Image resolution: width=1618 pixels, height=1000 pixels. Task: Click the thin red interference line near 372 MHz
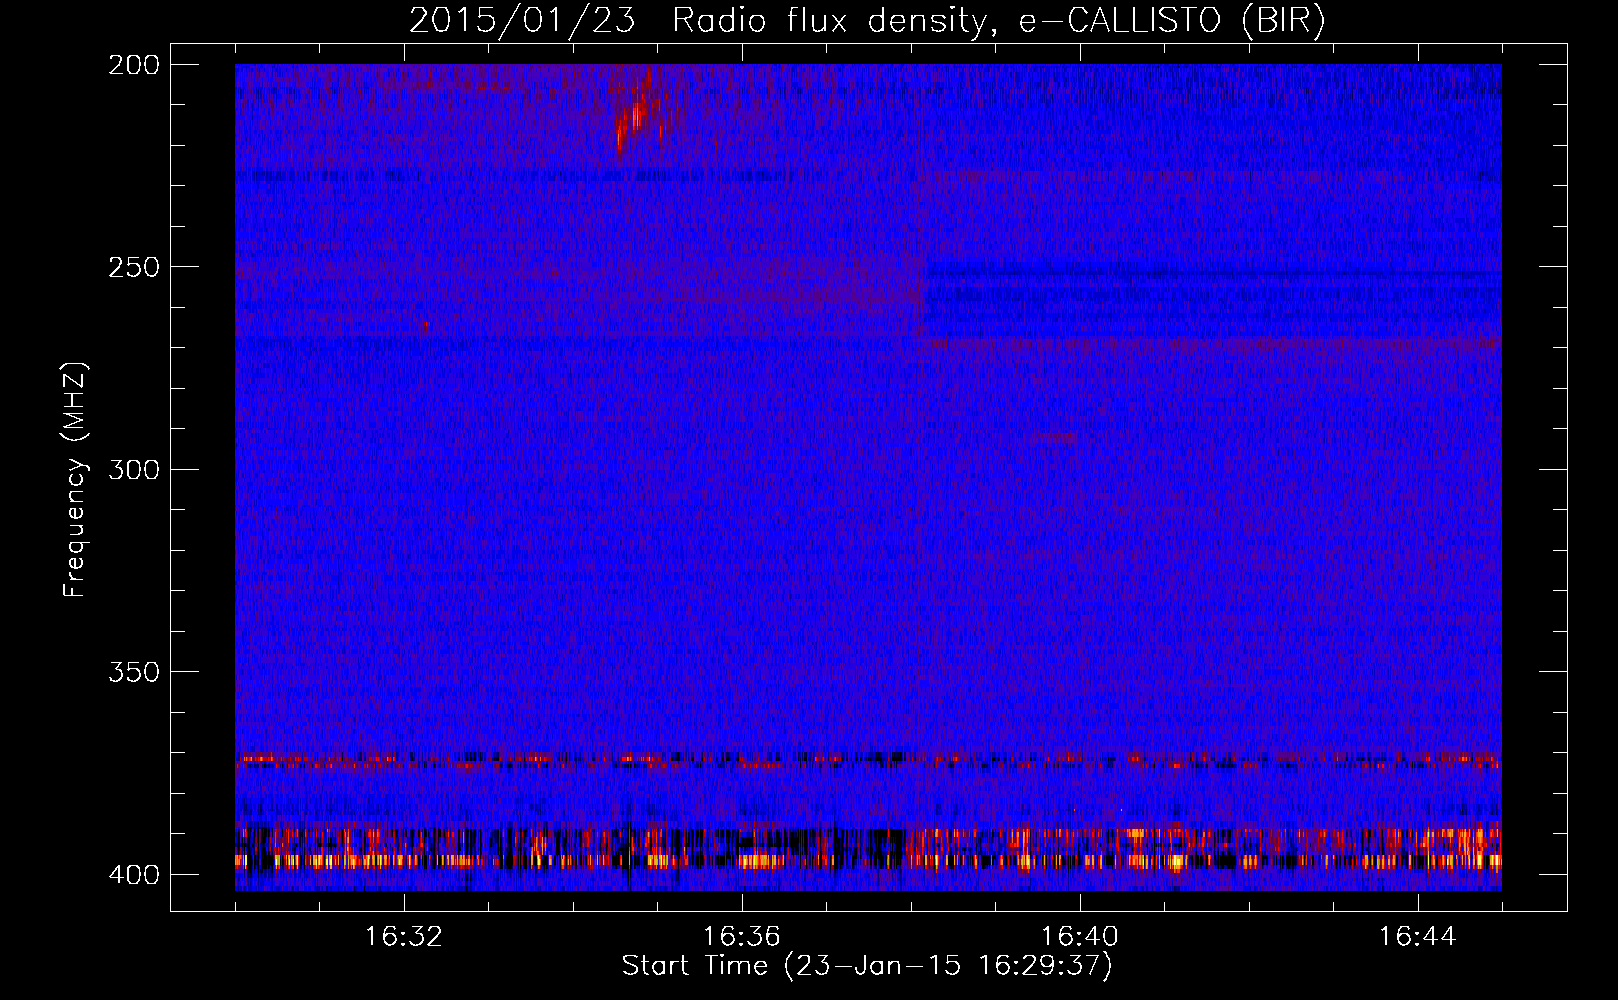click(x=868, y=761)
